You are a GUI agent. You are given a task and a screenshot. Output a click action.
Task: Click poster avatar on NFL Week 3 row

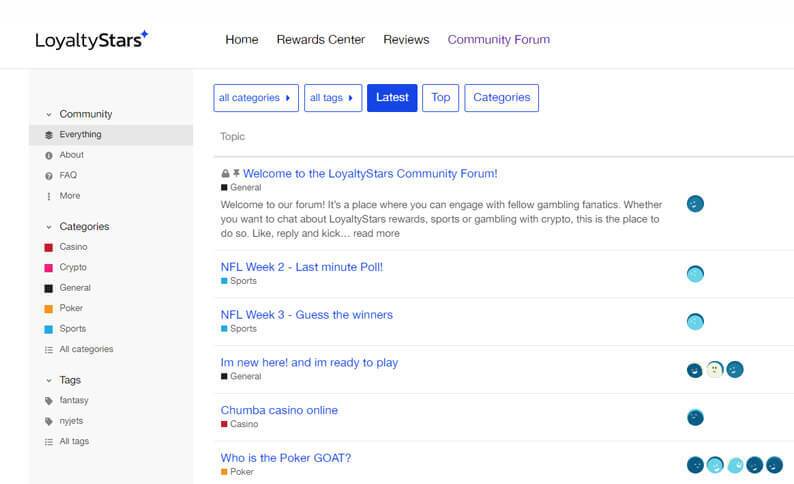click(695, 321)
